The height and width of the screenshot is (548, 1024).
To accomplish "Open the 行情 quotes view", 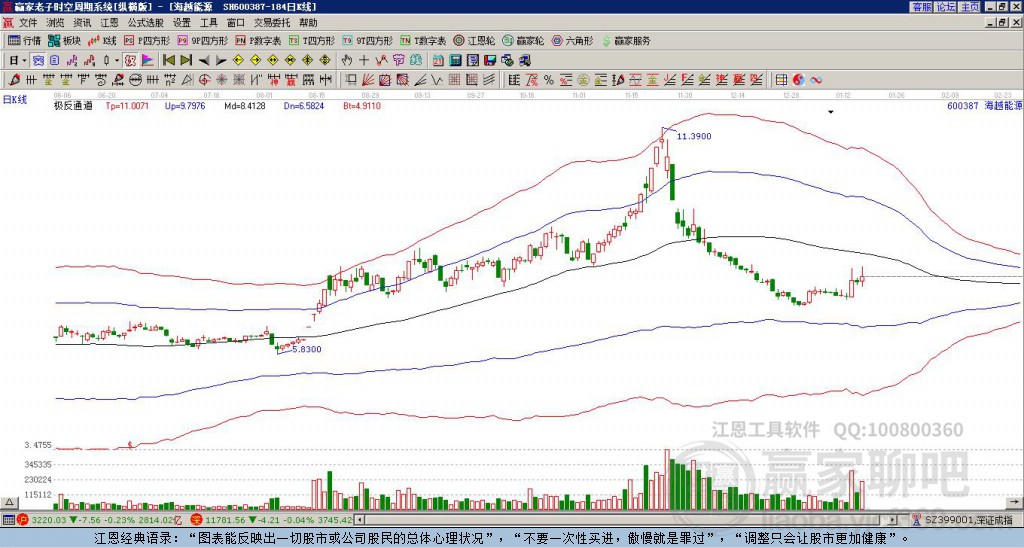I will 24,41.
